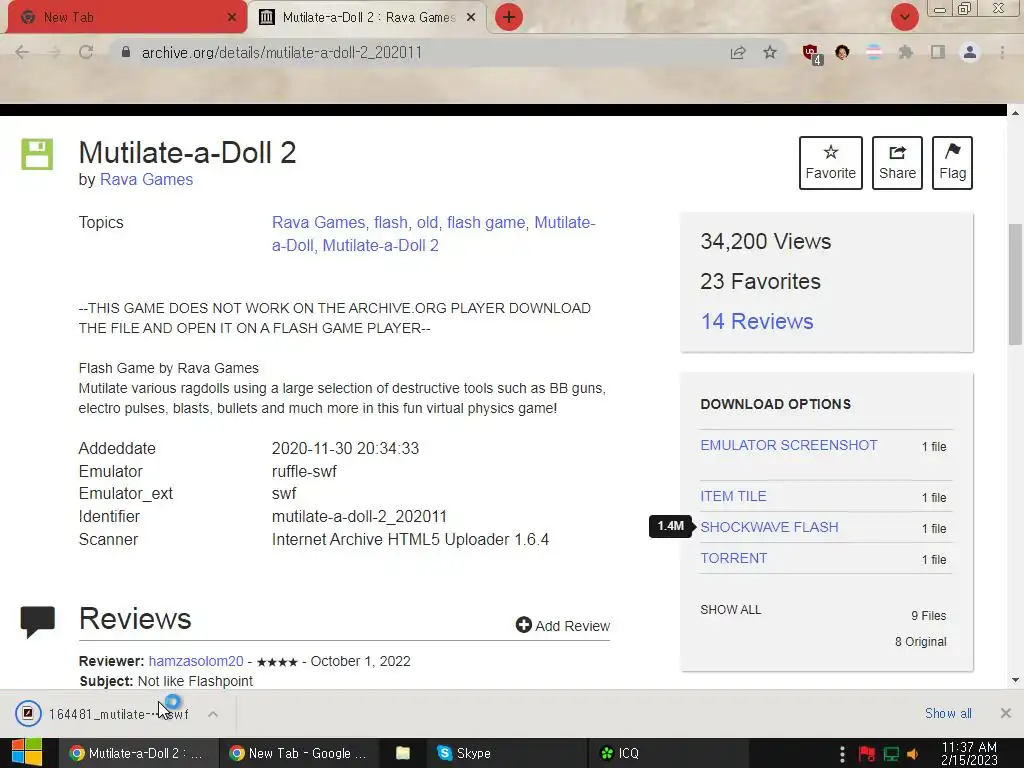Close the Mutilate-a-Doll 2 tab
Image resolution: width=1024 pixels, height=768 pixels.
point(471,17)
